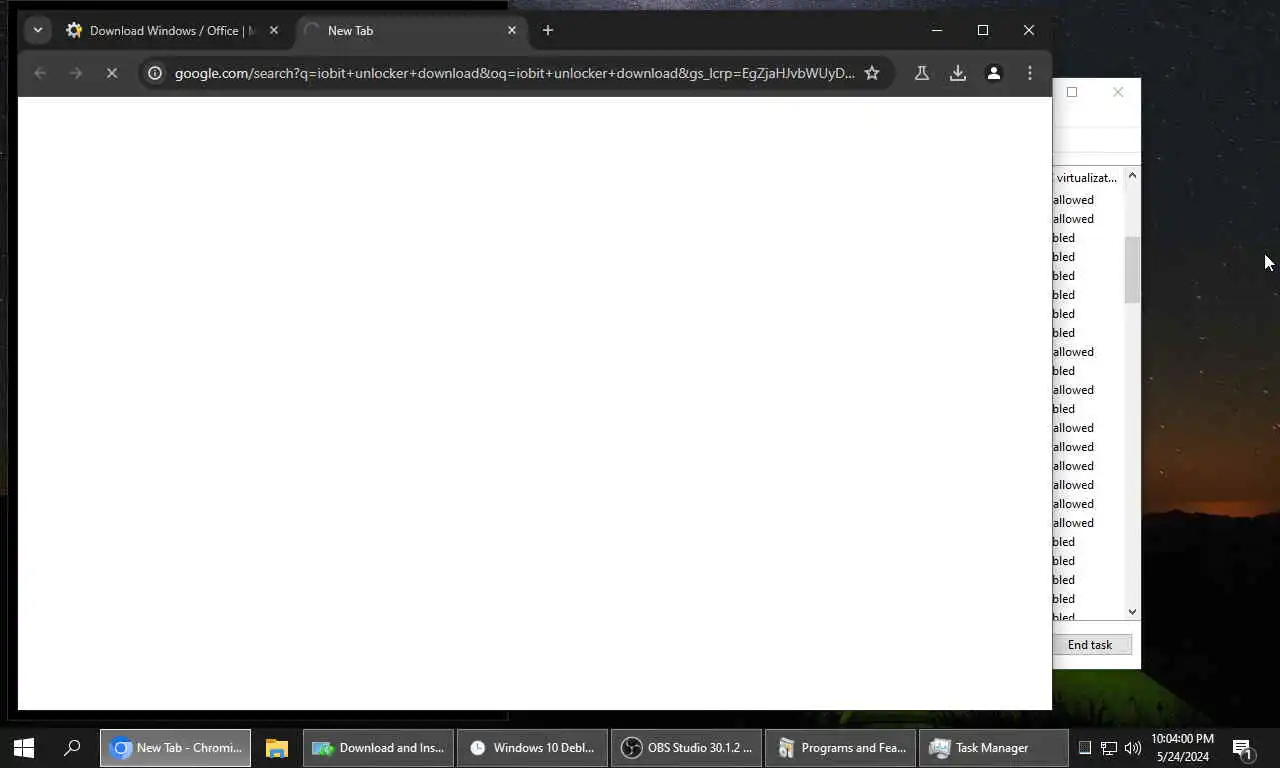Close the New Tab tab
Screen dimensions: 1280x768
click(512, 30)
